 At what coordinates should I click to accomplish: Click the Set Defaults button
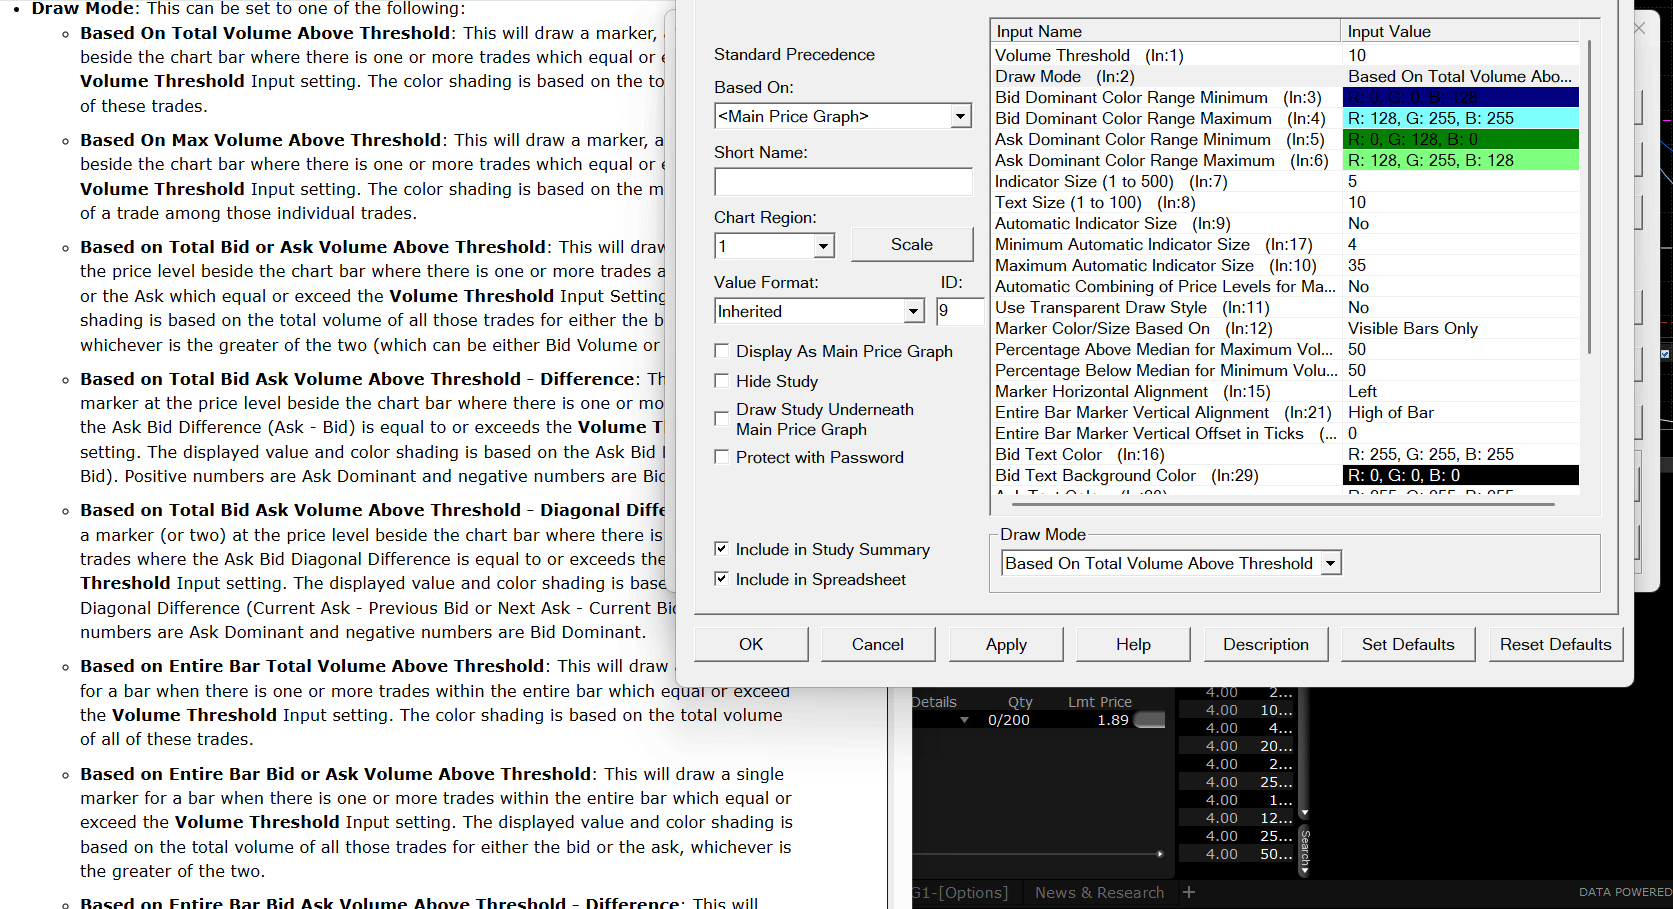tap(1407, 645)
